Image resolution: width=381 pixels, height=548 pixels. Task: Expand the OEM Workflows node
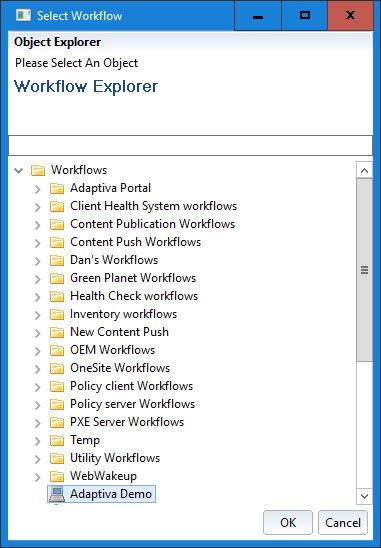coord(38,351)
